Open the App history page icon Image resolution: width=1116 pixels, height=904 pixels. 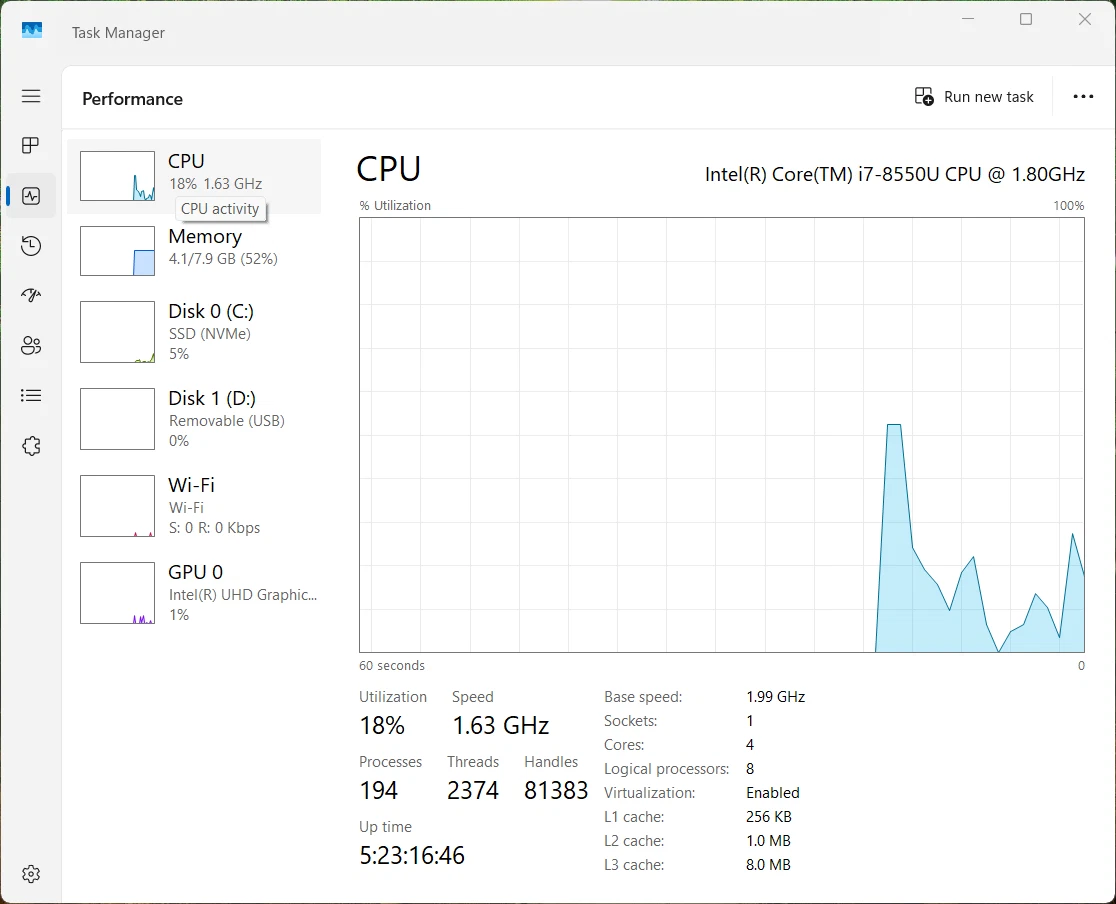click(x=31, y=246)
